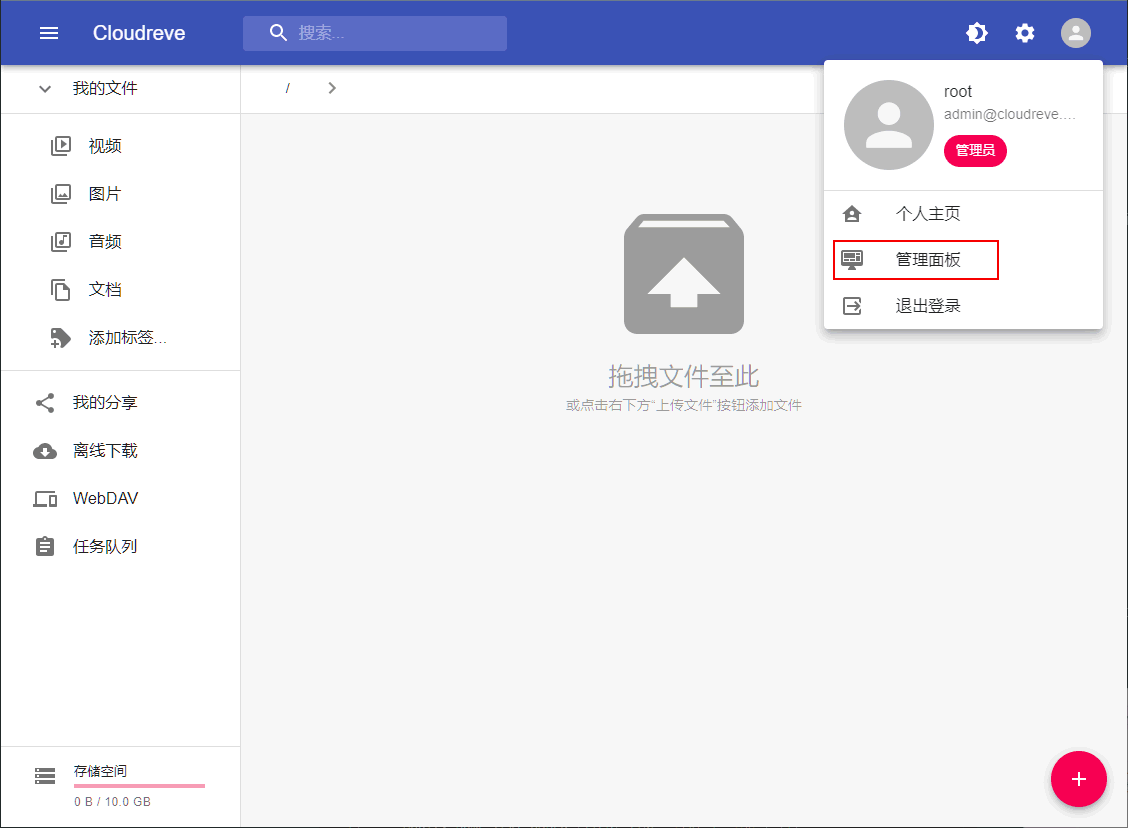Go to 我的分享 shares page
The image size is (1128, 828).
(105, 403)
